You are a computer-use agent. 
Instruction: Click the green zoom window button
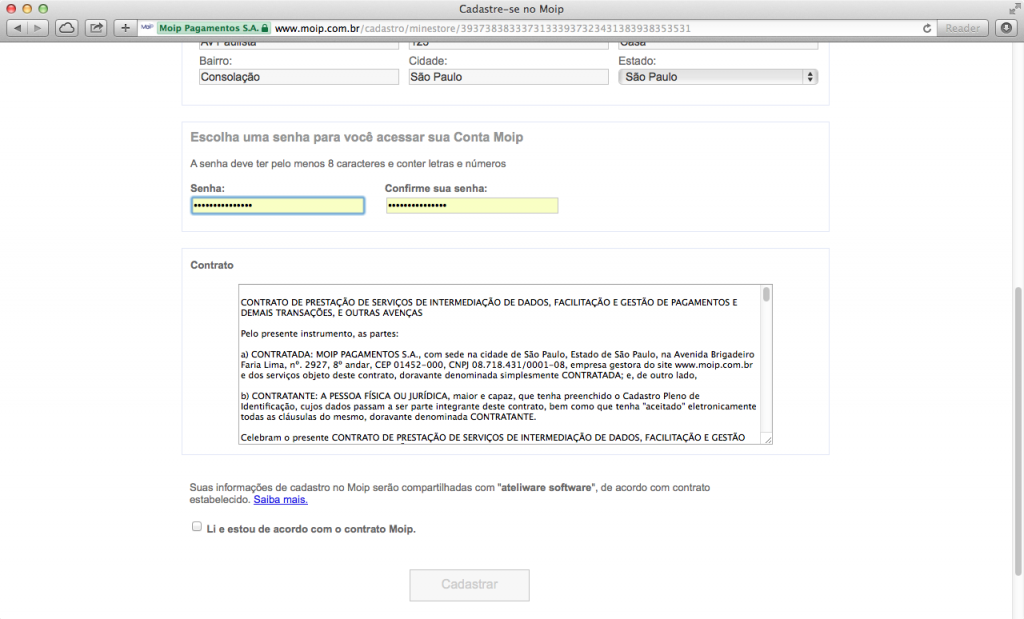(43, 8)
